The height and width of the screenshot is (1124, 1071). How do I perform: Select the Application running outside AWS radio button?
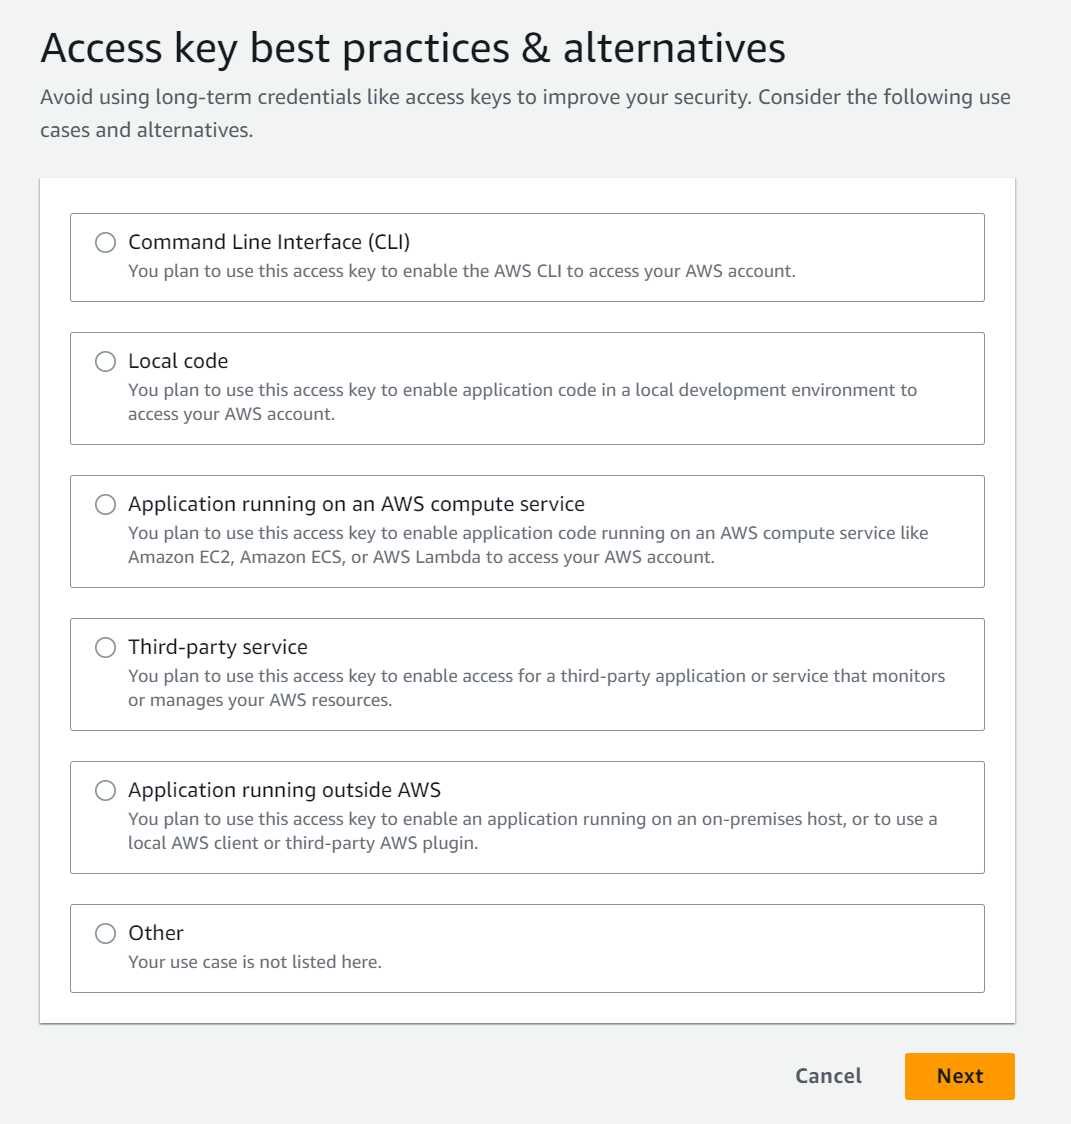pyautogui.click(x=105, y=791)
